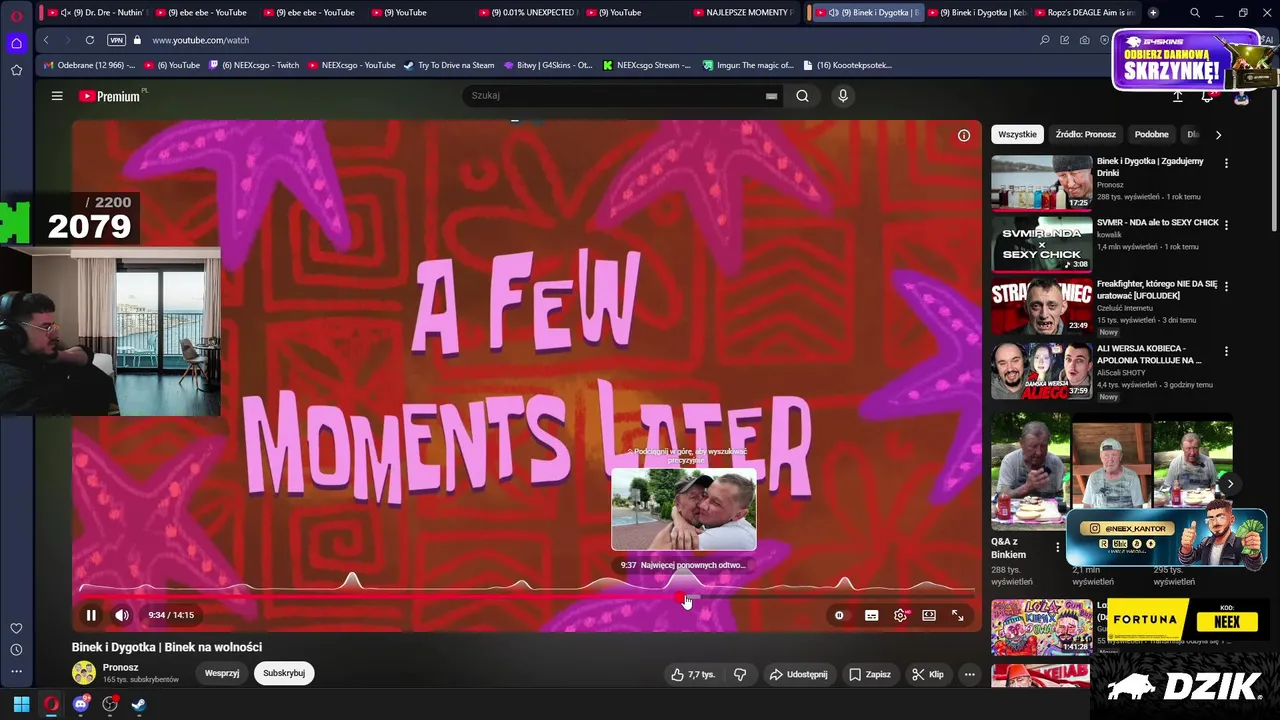Open ALI WERSJA KOBIECA video thumbnail
The width and height of the screenshot is (1280, 720).
(1041, 370)
